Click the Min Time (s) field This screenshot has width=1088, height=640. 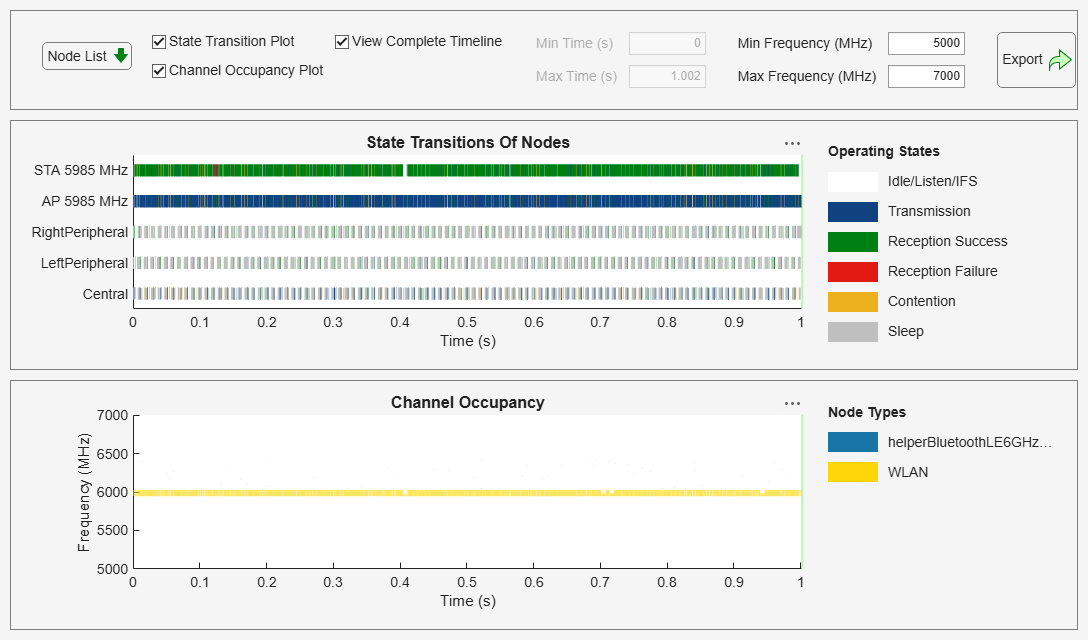click(667, 43)
